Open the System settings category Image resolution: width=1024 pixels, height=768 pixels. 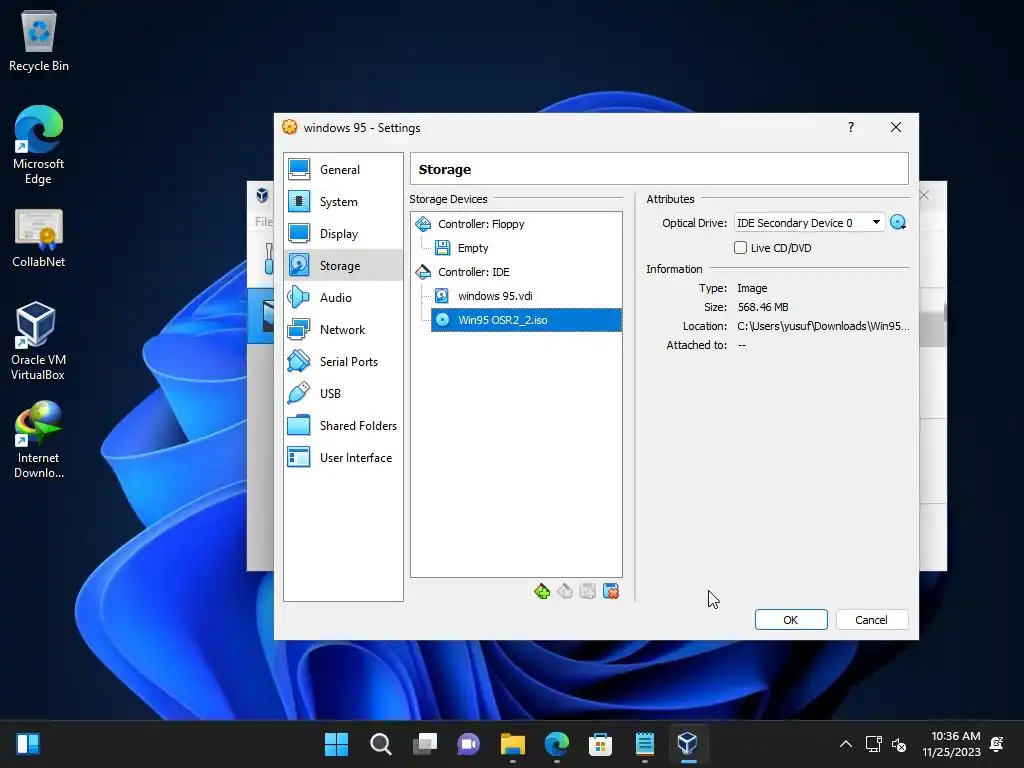[x=343, y=202]
